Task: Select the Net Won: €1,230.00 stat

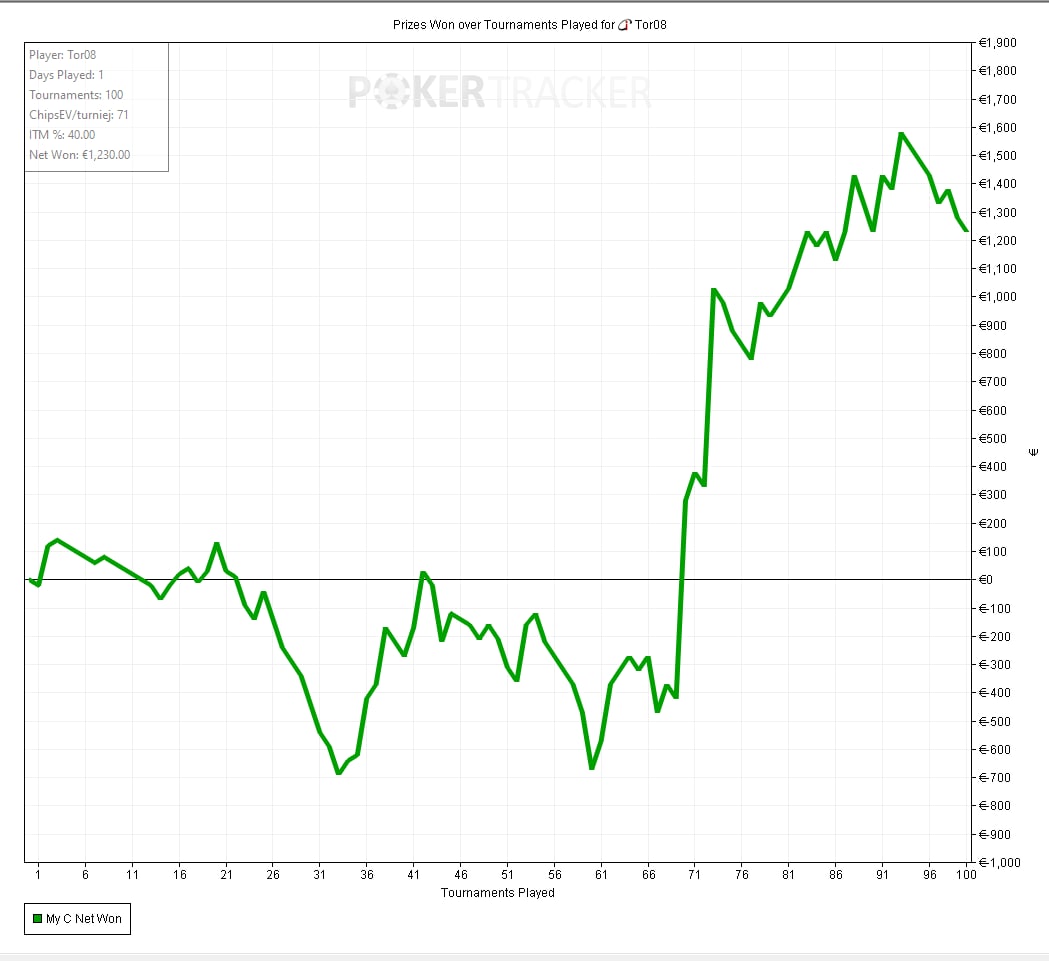Action: coord(80,155)
